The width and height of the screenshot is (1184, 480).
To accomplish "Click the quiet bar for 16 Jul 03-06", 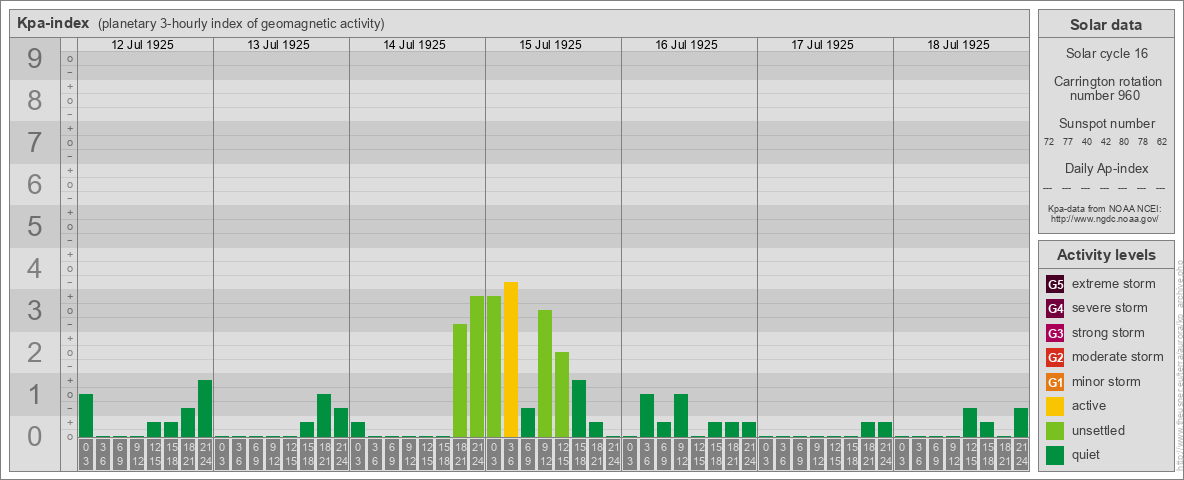I will click(x=646, y=415).
